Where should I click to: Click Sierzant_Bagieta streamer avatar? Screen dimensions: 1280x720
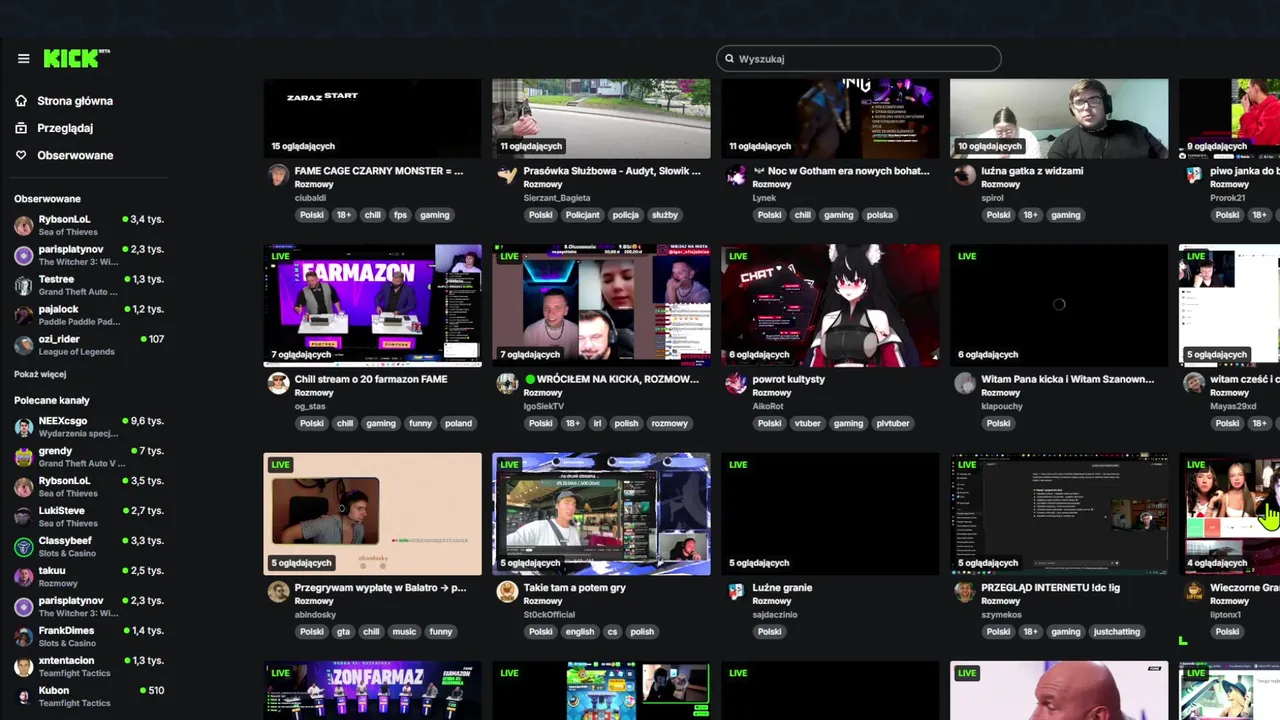(507, 175)
